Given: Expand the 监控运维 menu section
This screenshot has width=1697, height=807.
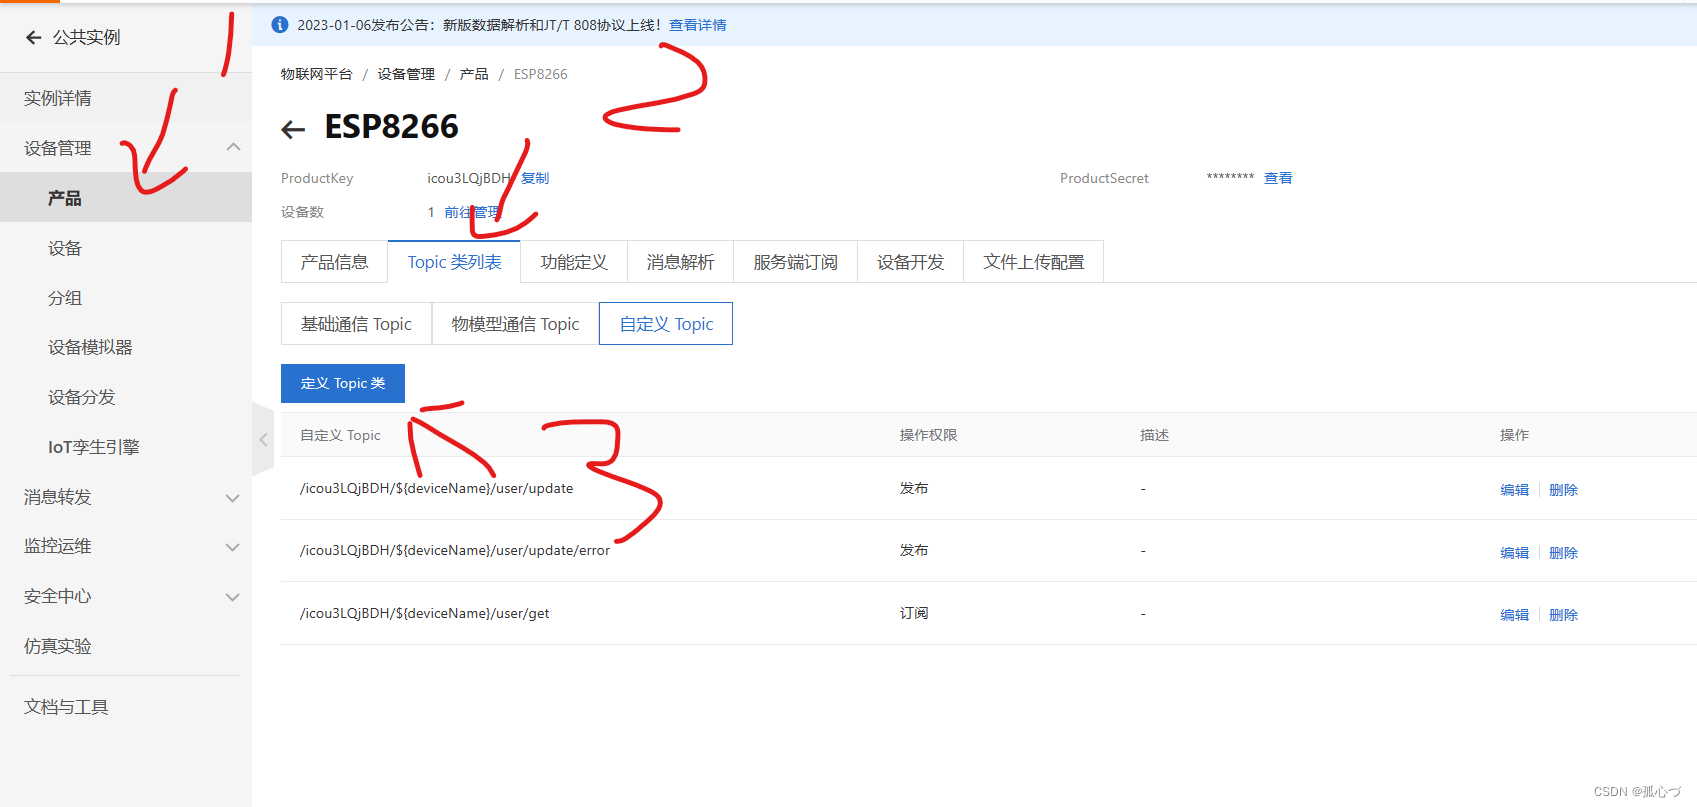Looking at the screenshot, I should pos(233,547).
